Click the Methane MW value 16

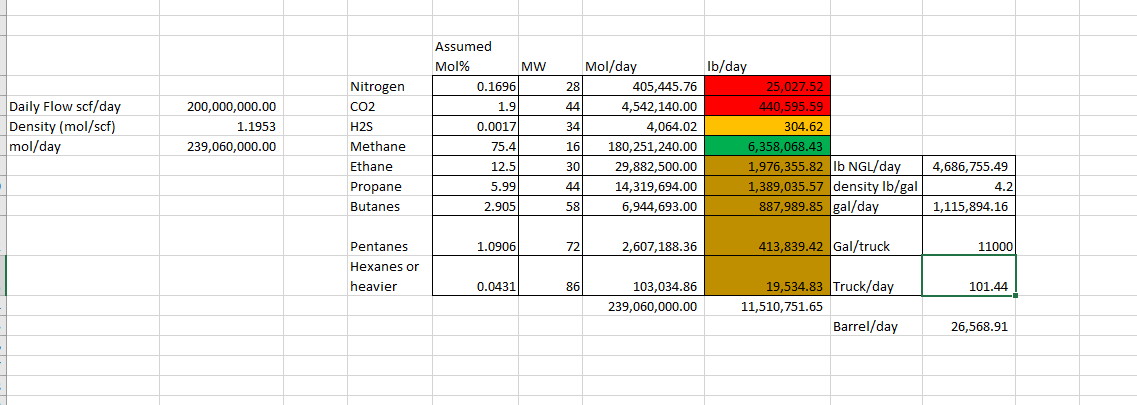tap(551, 146)
